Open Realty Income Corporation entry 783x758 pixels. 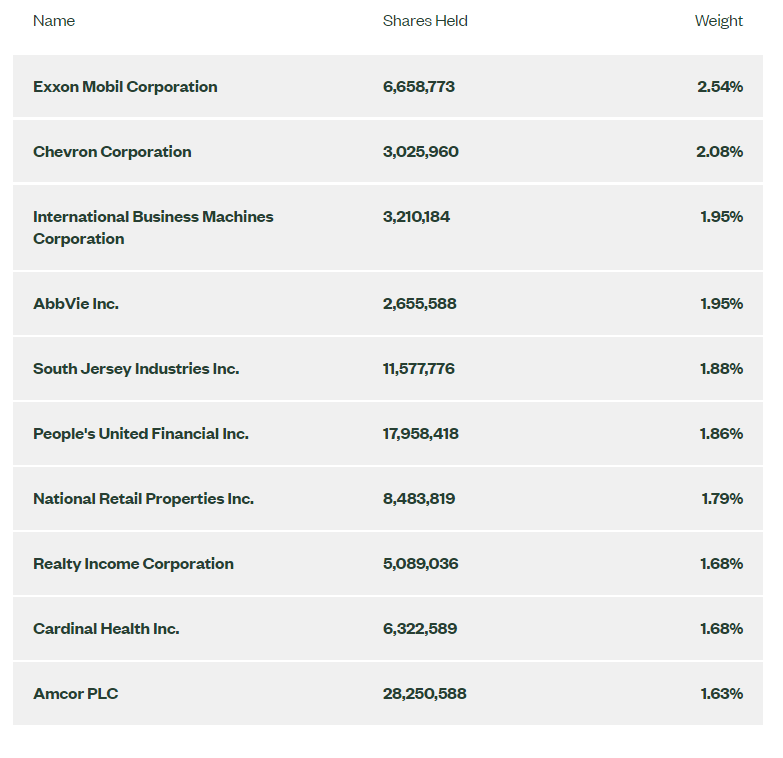pos(133,563)
